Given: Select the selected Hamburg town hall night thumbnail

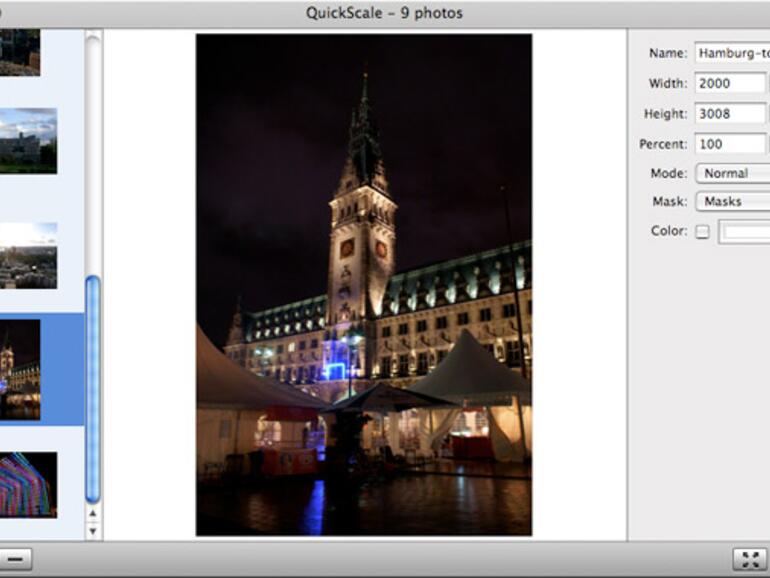Looking at the screenshot, I should (21, 369).
